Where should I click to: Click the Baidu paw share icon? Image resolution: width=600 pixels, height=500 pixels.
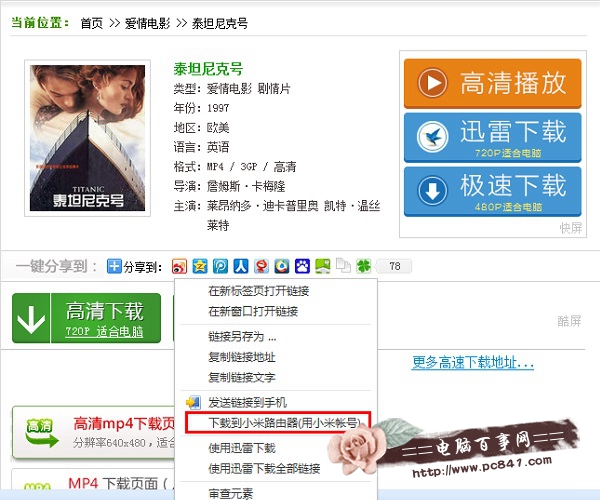[x=302, y=266]
